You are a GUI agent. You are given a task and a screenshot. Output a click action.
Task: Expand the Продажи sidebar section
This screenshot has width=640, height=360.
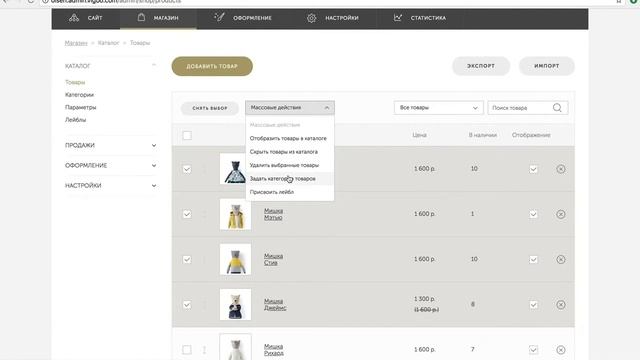[x=111, y=145]
